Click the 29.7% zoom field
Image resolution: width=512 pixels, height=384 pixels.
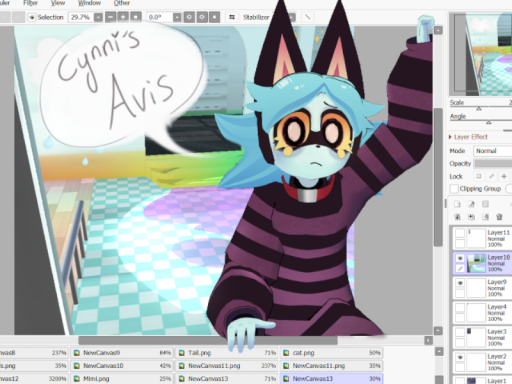(x=81, y=17)
